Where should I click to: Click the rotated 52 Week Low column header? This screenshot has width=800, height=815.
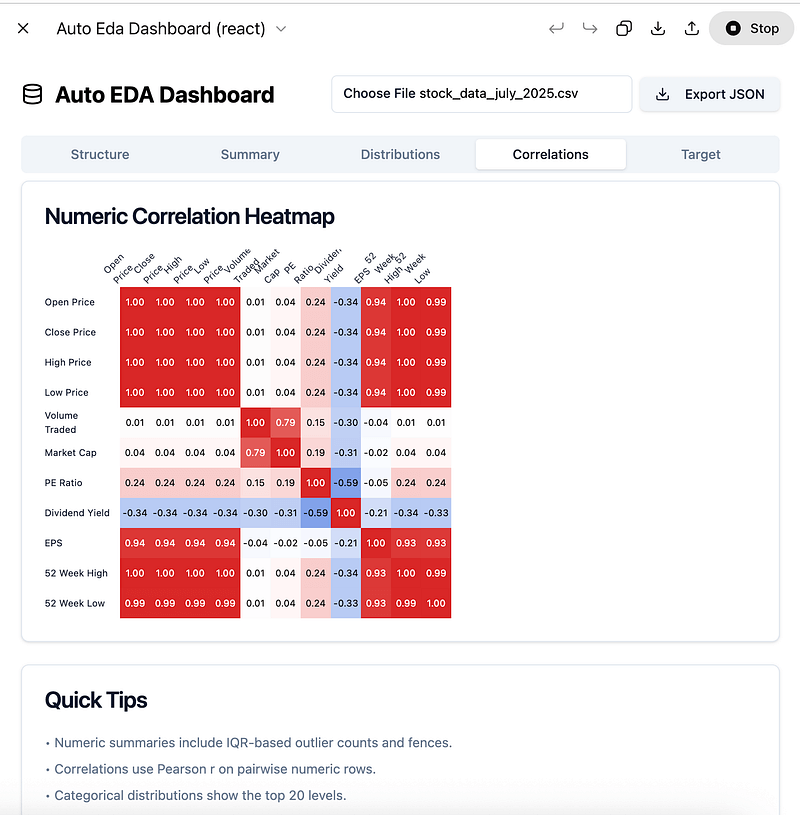(x=417, y=268)
